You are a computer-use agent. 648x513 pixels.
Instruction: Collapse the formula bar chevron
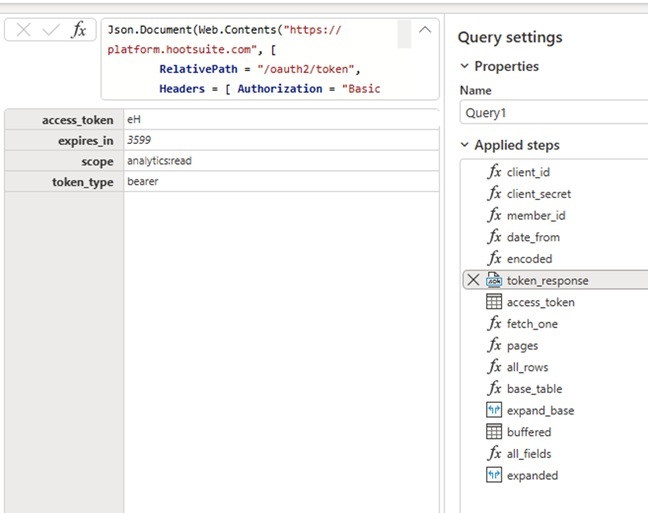click(x=425, y=30)
